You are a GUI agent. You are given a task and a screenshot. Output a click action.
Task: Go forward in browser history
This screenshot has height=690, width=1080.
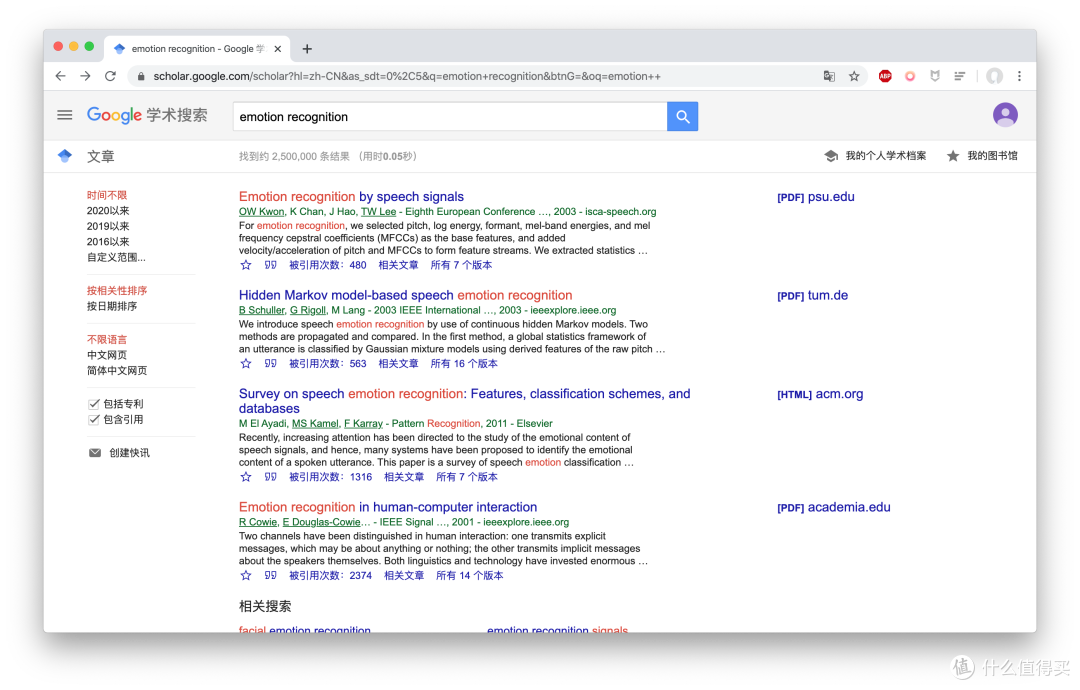point(85,76)
